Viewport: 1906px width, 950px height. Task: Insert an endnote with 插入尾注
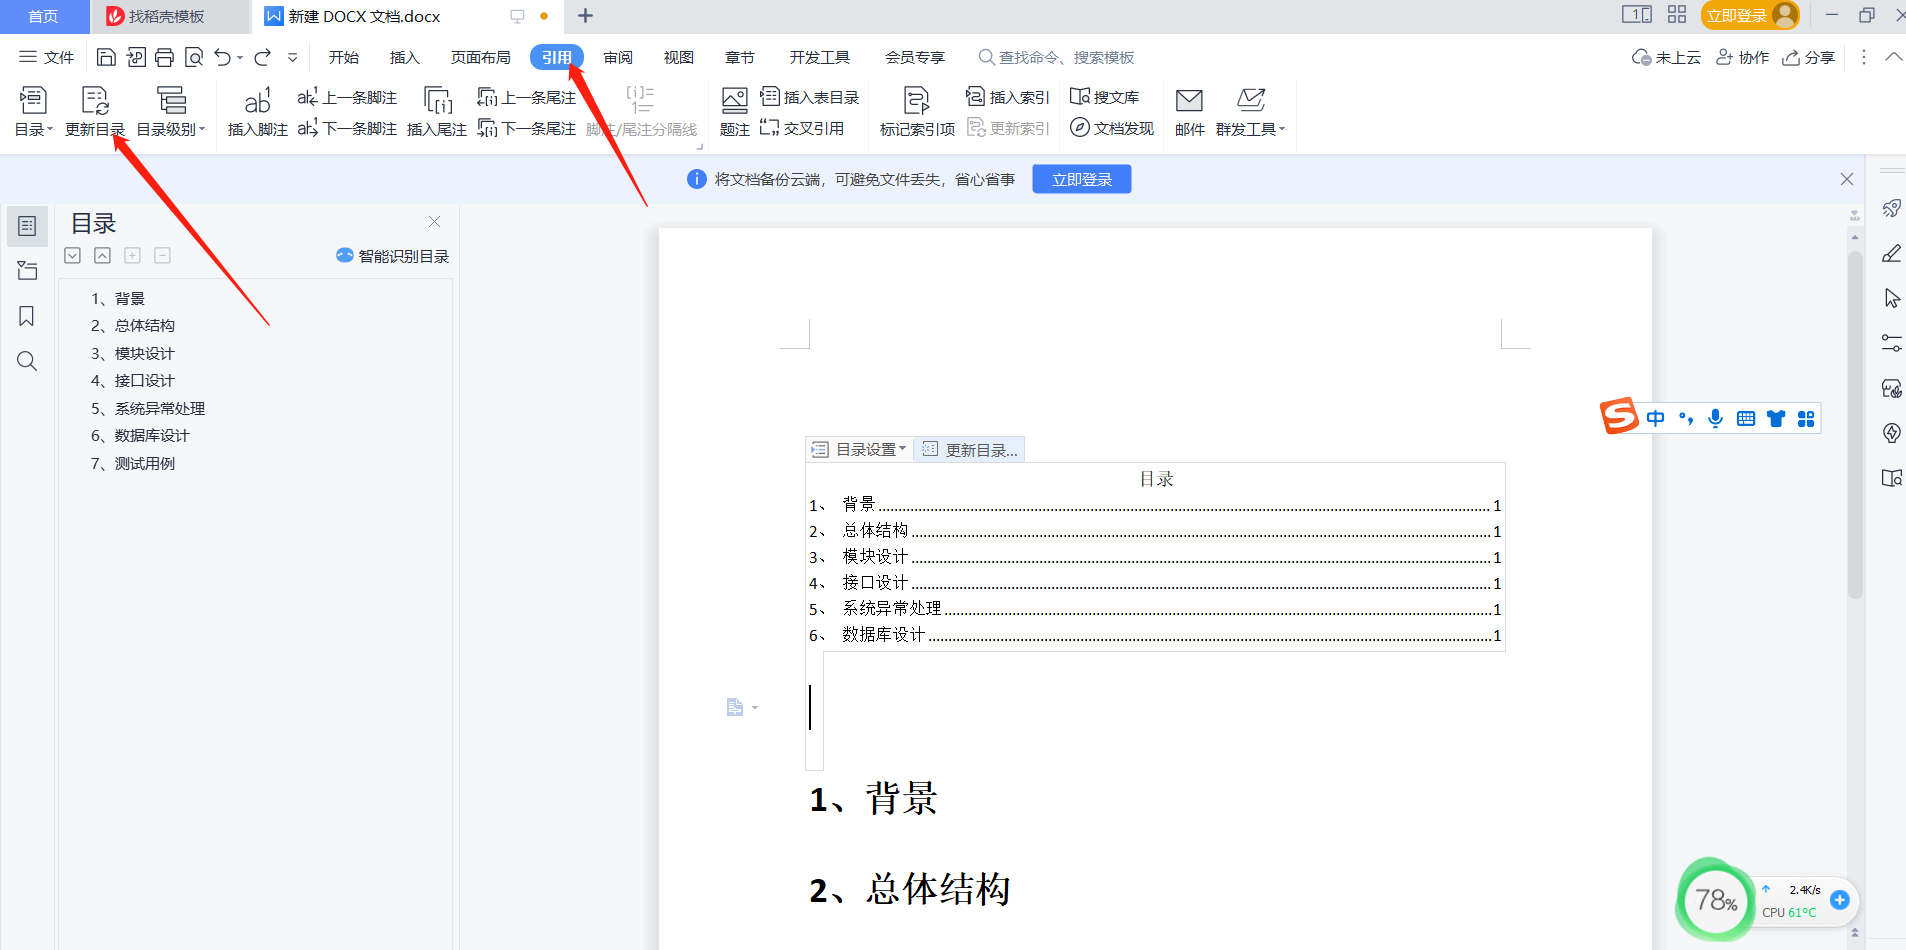437,112
